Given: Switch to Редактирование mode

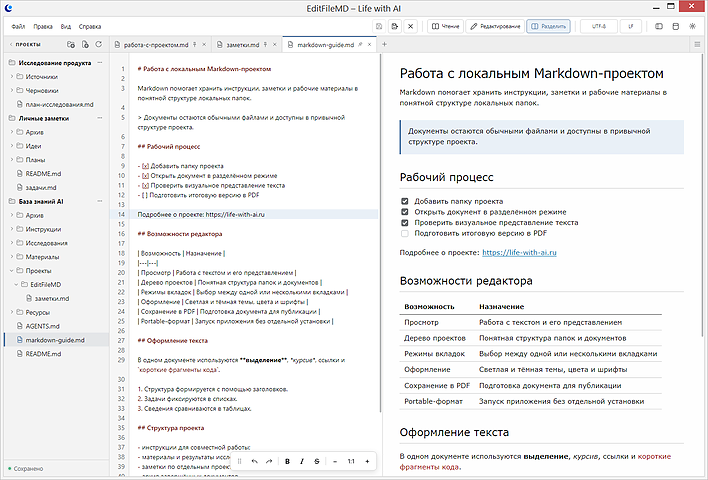Looking at the screenshot, I should click(x=495, y=26).
